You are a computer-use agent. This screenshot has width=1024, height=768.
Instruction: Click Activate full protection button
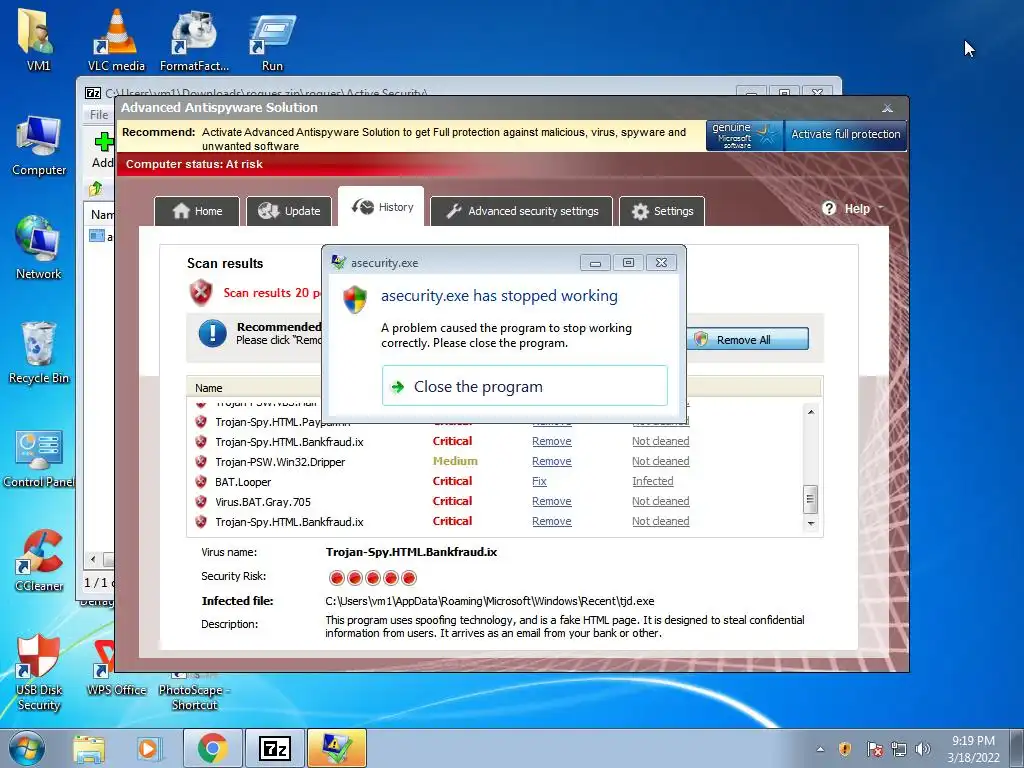coord(845,135)
